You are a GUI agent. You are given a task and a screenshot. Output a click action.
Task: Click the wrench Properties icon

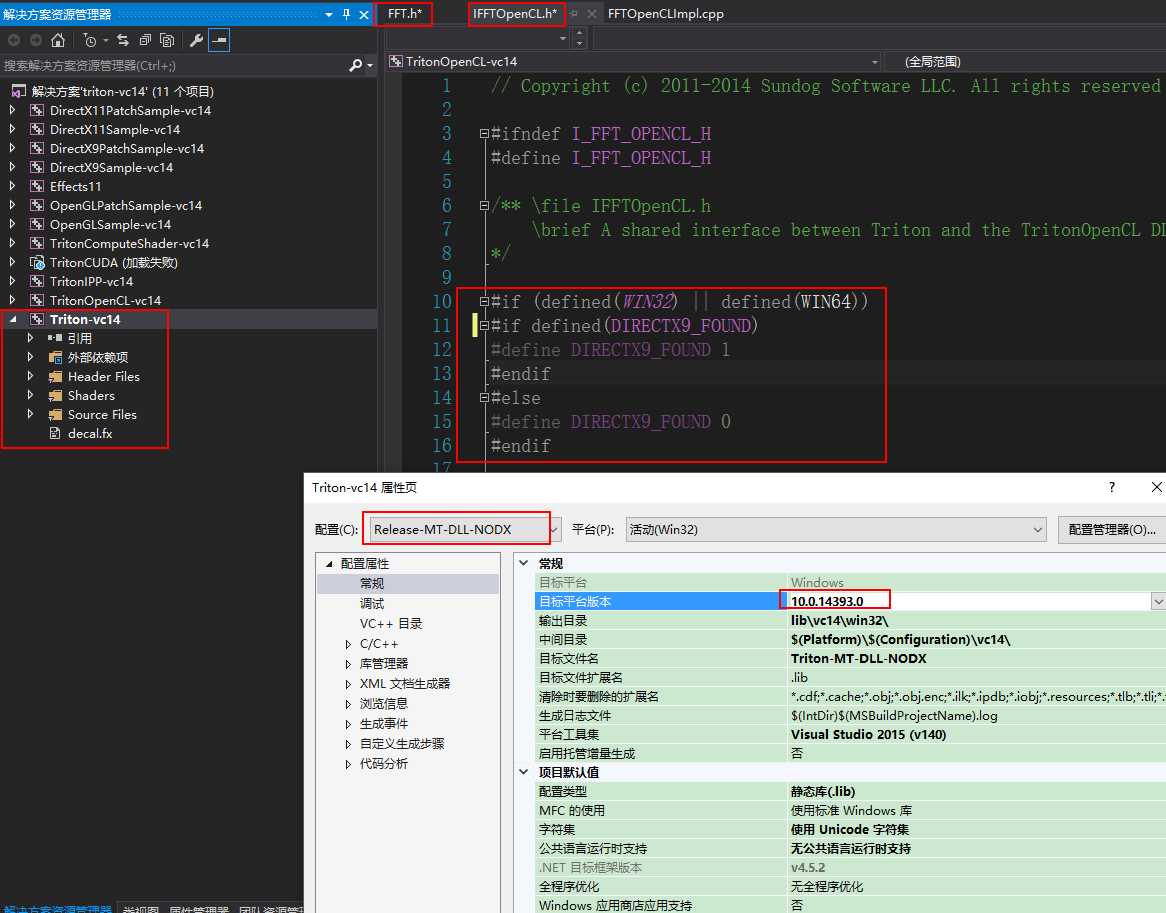coord(196,40)
